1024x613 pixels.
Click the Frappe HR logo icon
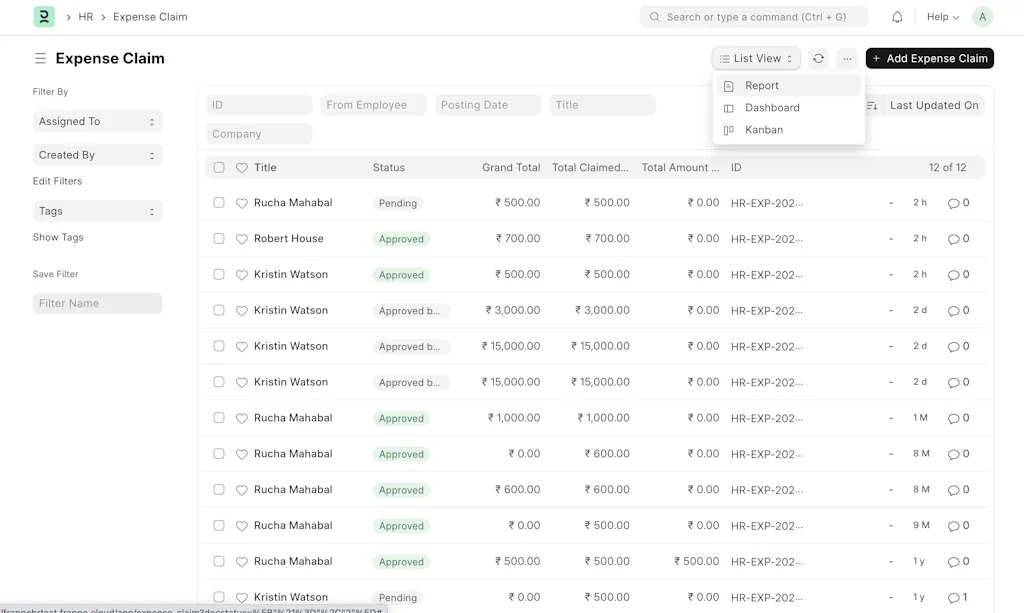tap(44, 17)
